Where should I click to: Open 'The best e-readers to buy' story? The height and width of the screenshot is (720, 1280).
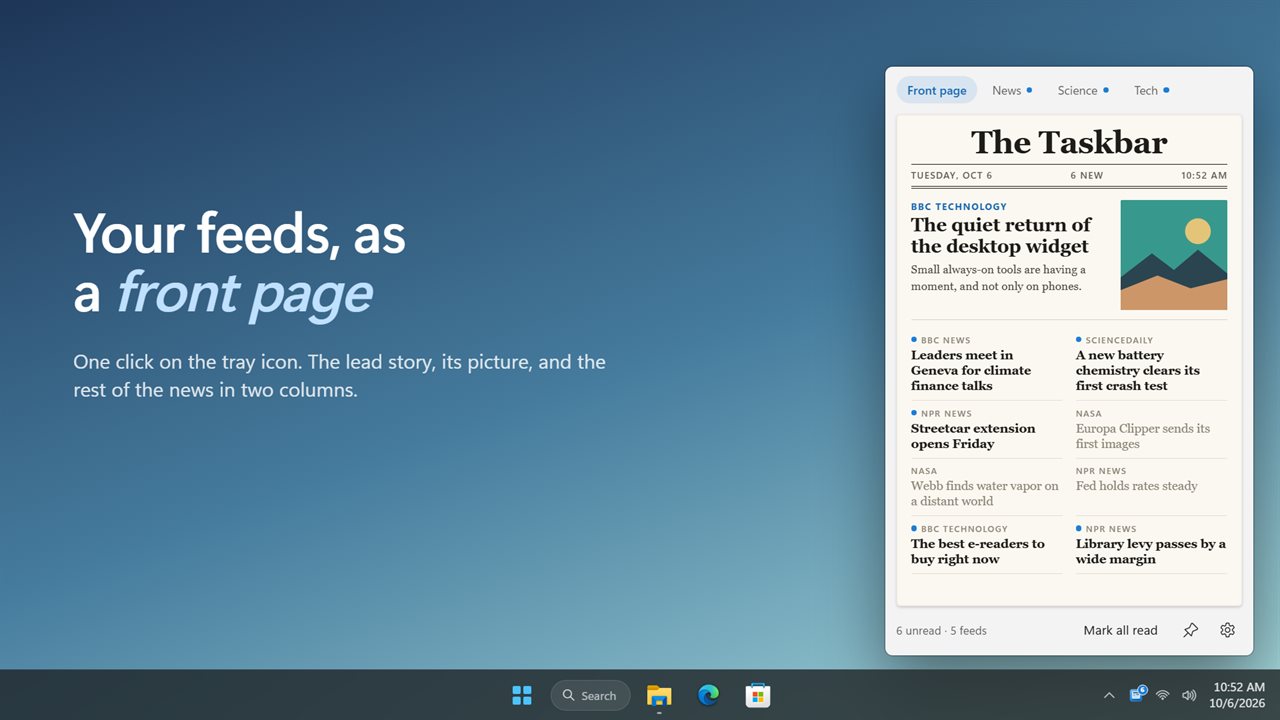(977, 551)
